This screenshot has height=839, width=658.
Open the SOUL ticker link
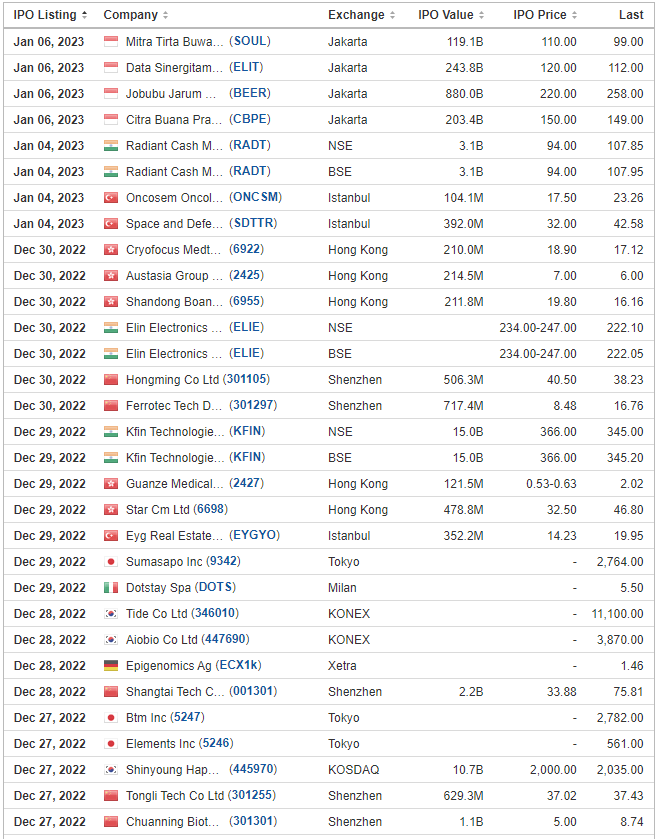pyautogui.click(x=250, y=41)
